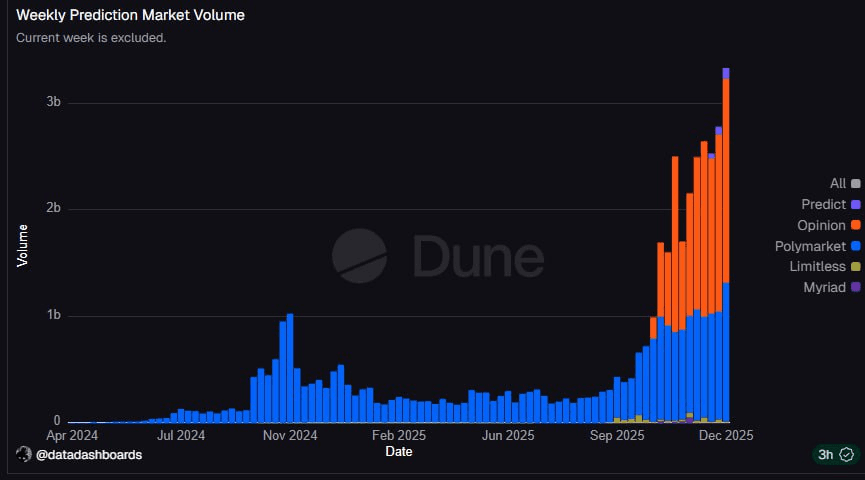Image resolution: width=865 pixels, height=480 pixels.
Task: Select the tallest orange bar segment
Action: tap(726, 180)
